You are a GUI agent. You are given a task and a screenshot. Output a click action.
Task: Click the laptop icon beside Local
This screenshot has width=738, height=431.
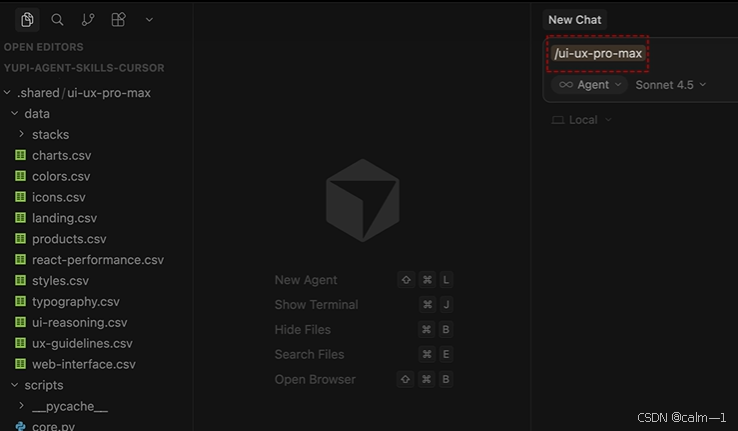pyautogui.click(x=558, y=120)
